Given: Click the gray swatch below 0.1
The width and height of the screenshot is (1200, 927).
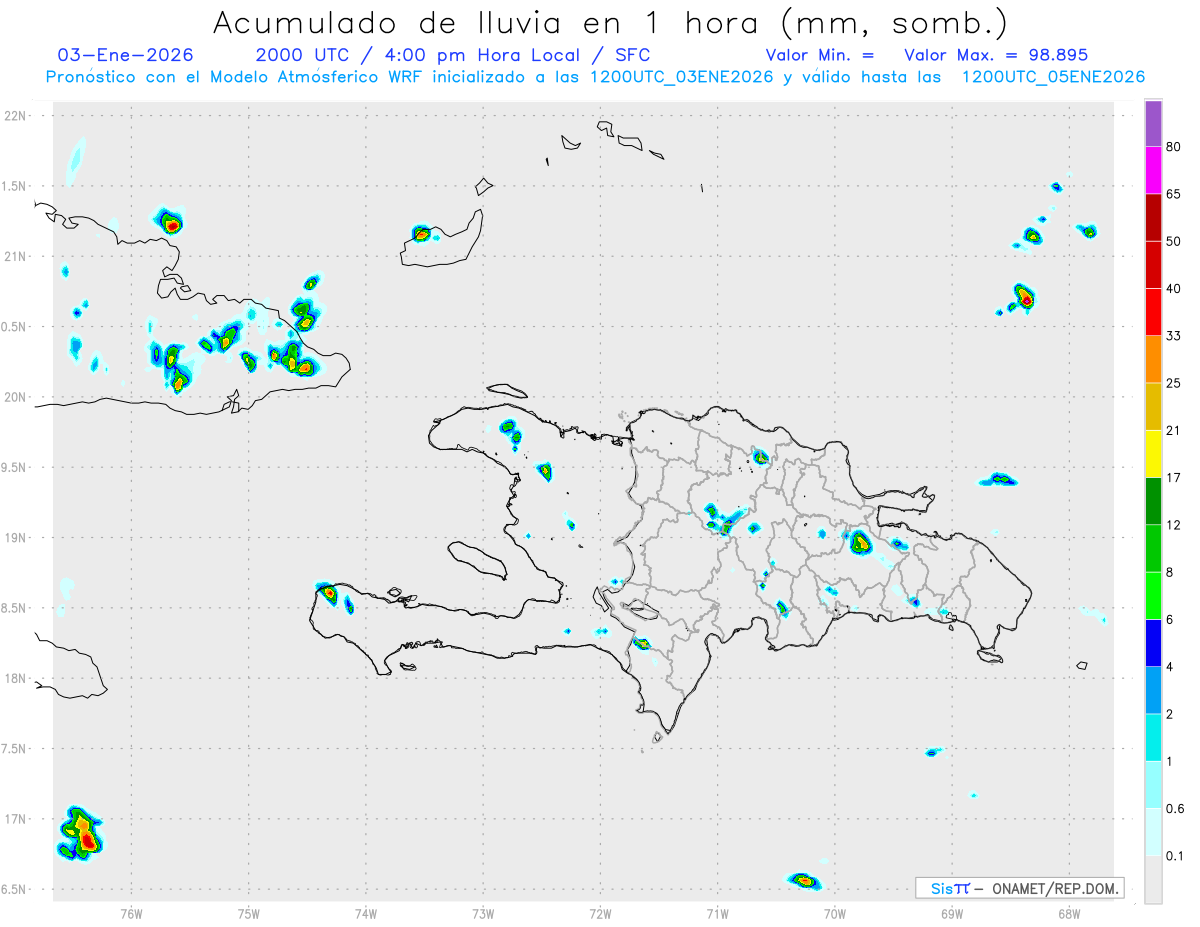Looking at the screenshot, I should [x=1153, y=880].
